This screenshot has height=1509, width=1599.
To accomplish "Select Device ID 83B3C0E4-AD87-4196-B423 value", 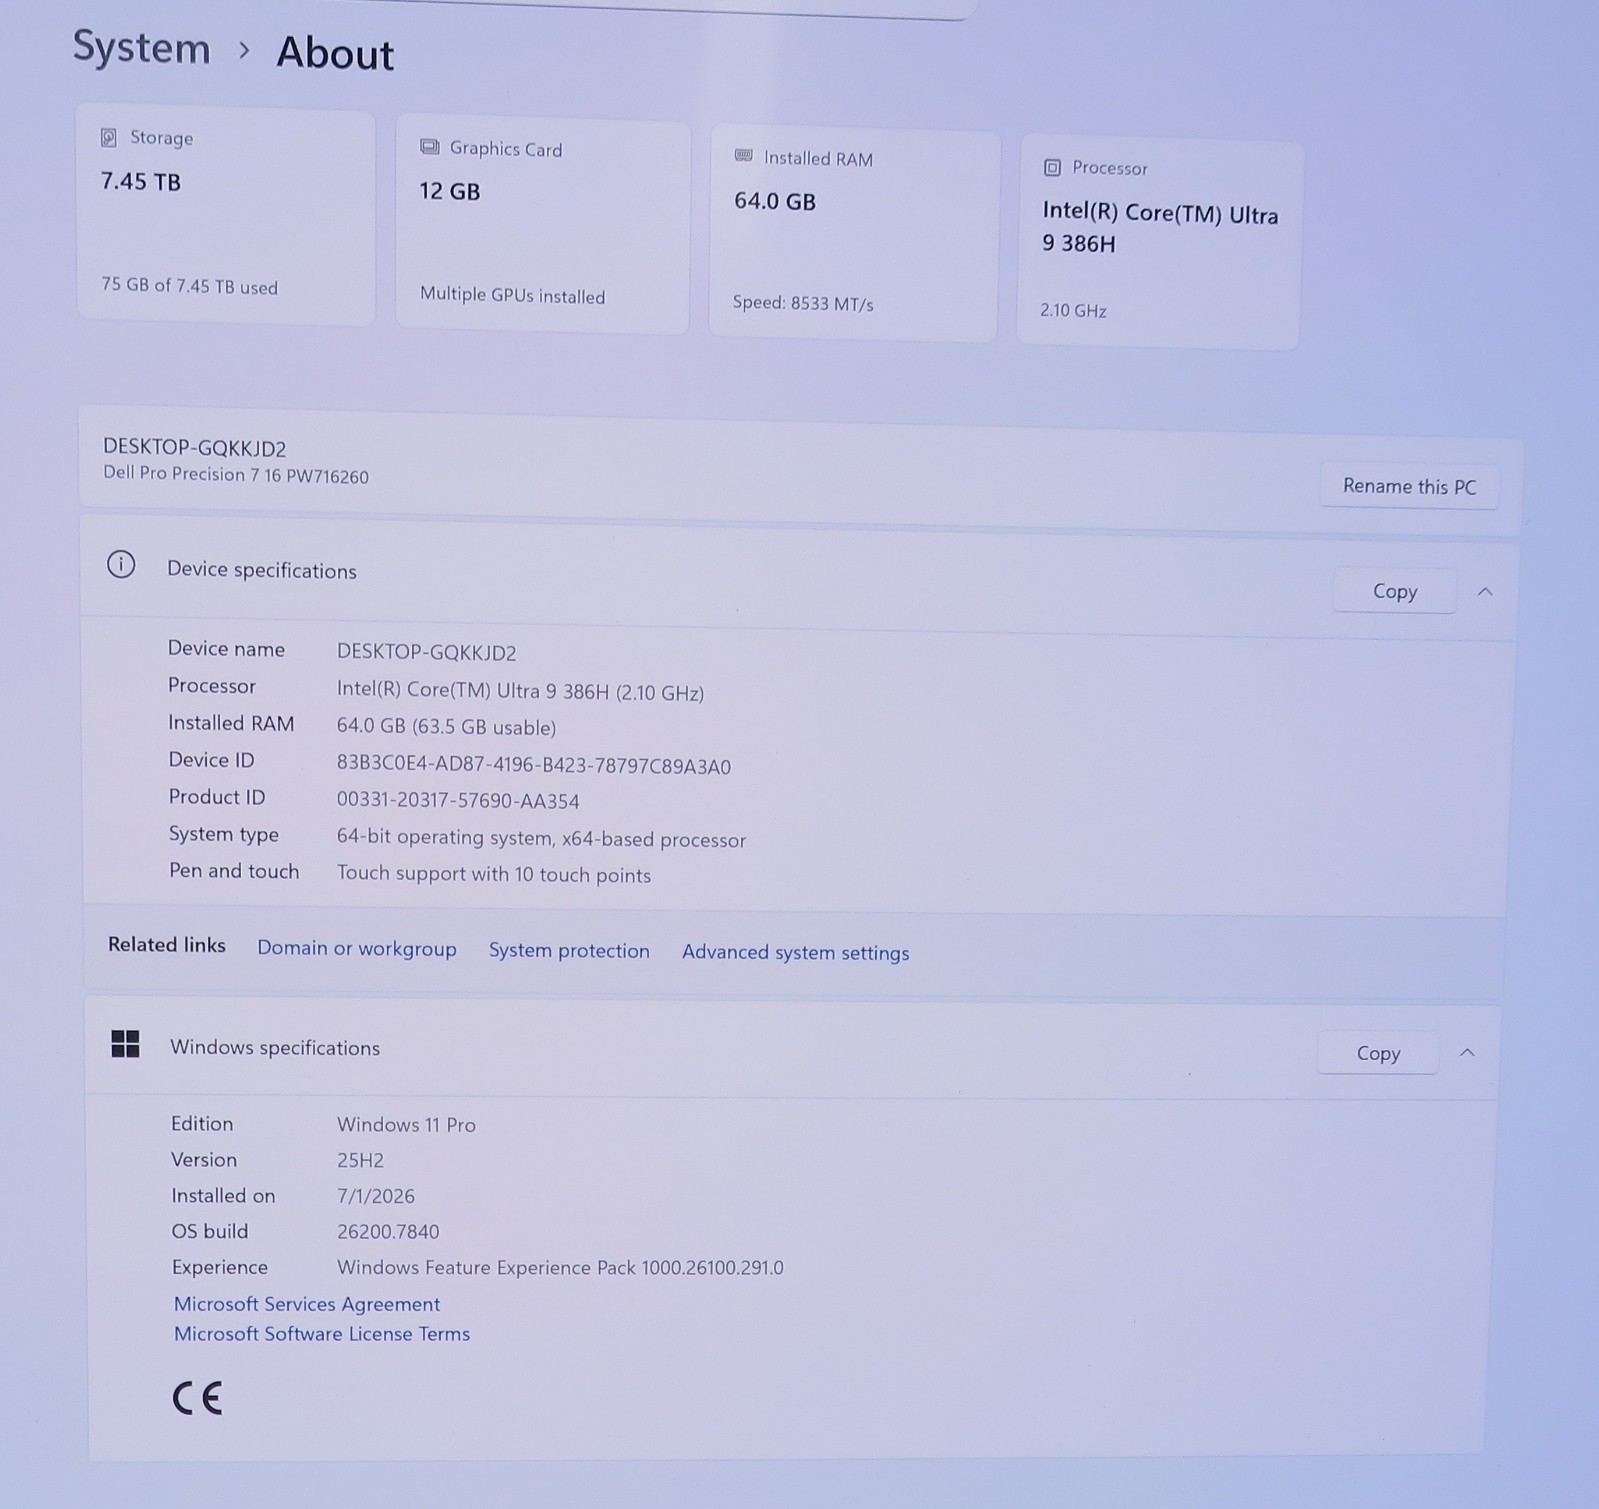I will click(x=534, y=765).
